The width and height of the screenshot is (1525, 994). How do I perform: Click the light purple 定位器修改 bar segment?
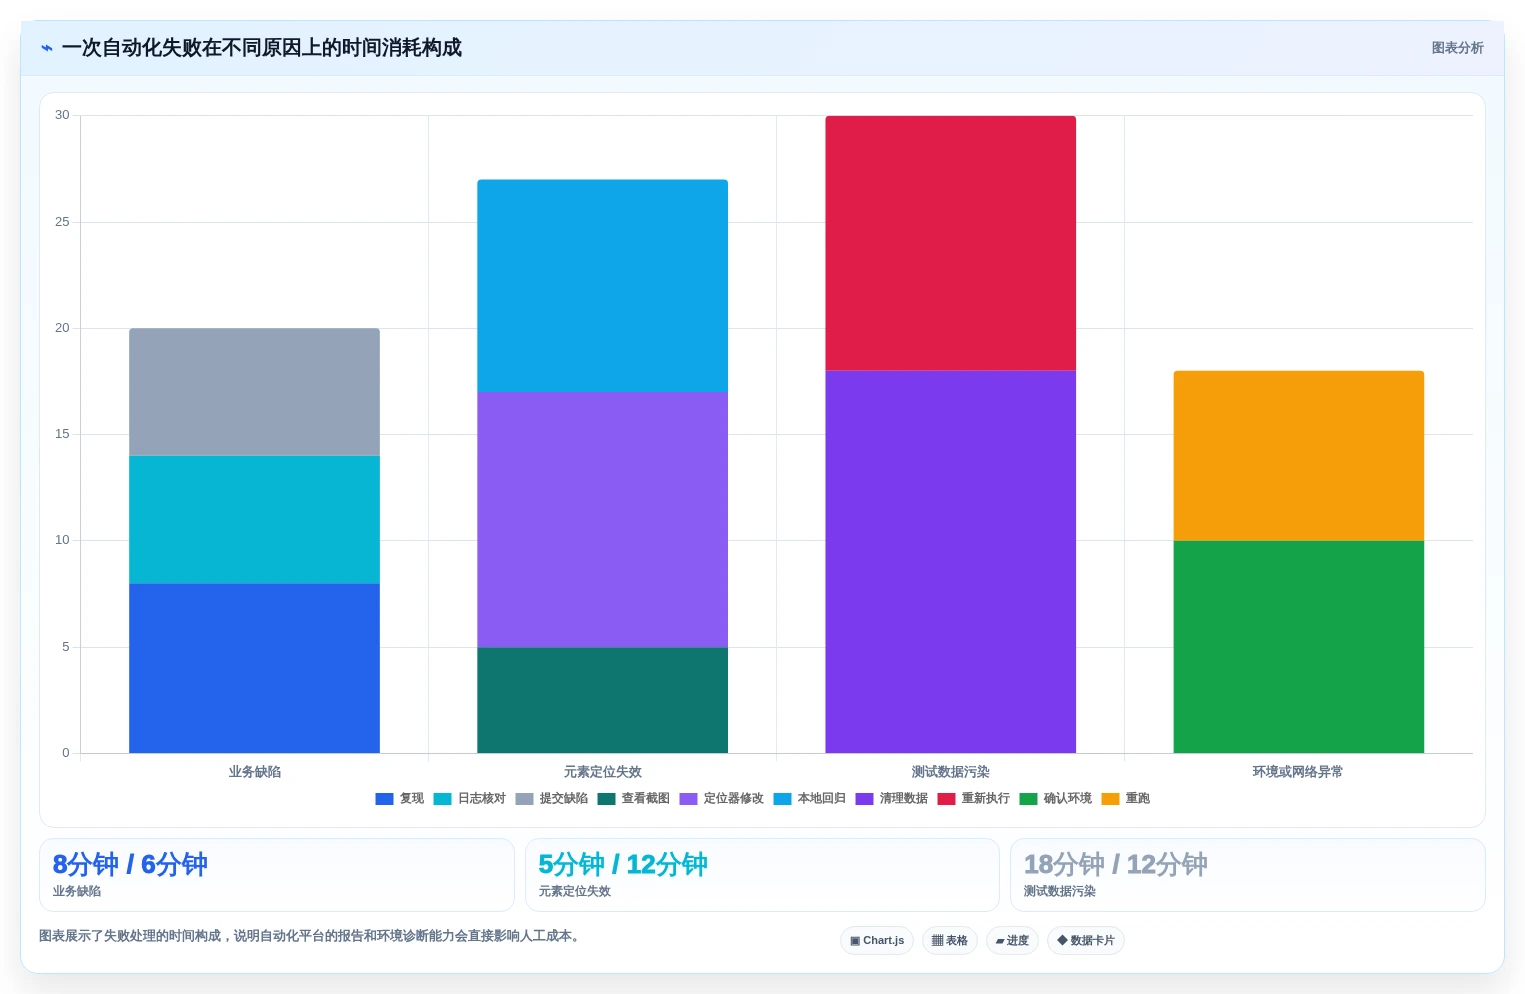pos(602,520)
